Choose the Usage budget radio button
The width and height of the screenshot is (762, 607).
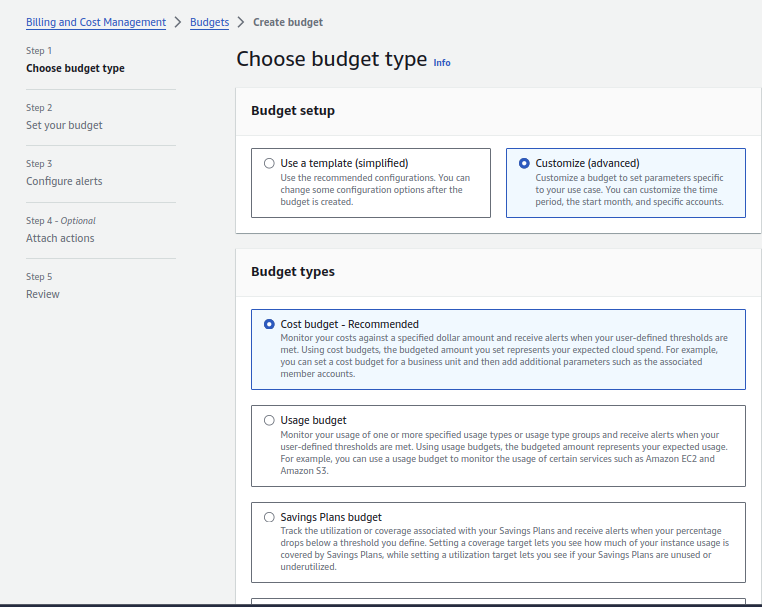269,420
